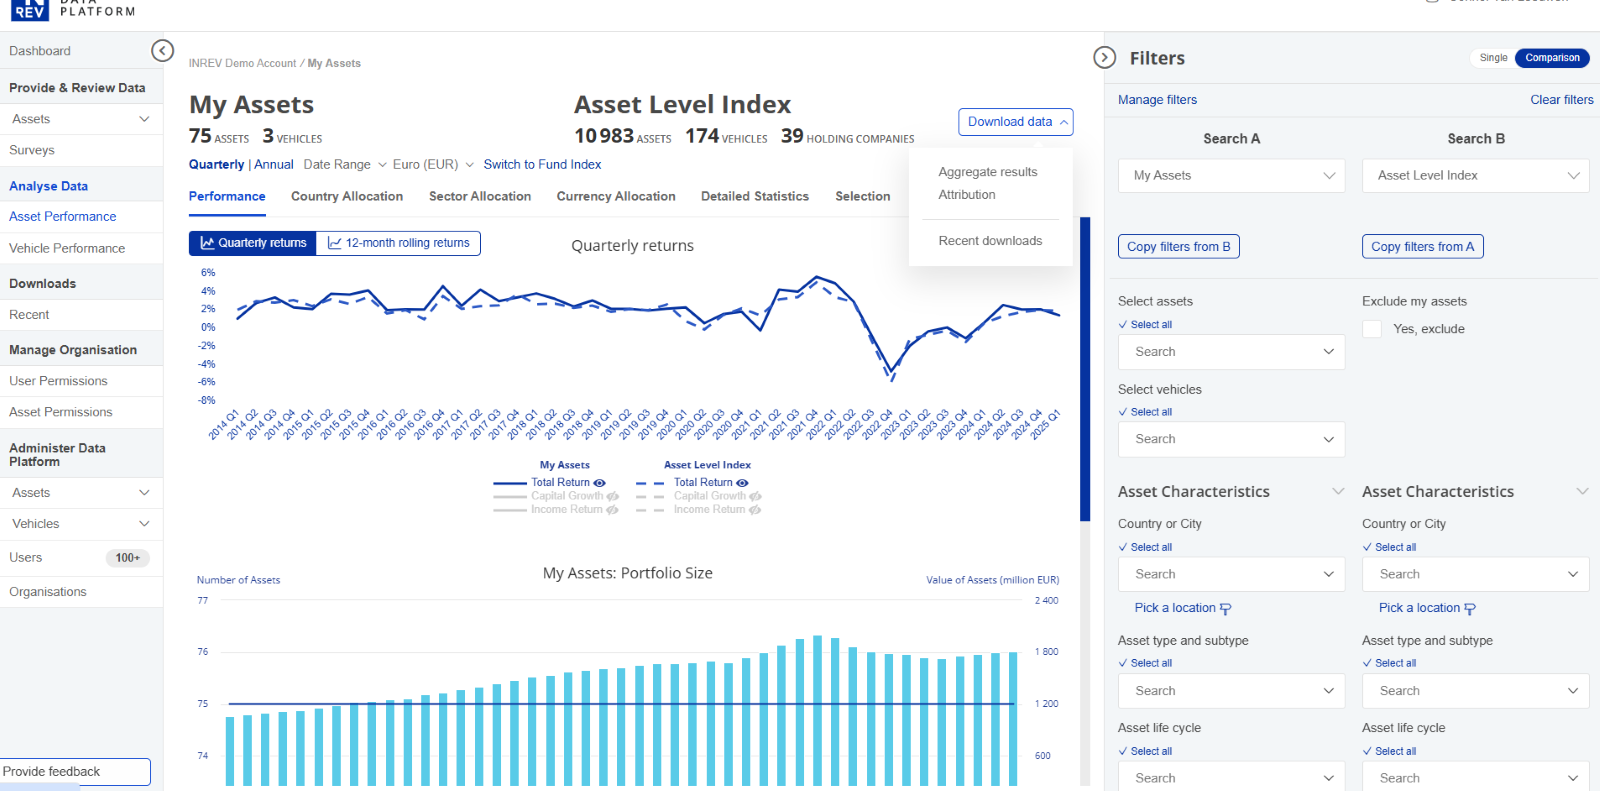Image resolution: width=1600 pixels, height=791 pixels.
Task: Tick the 'Yes, exclude' checkbox
Action: pos(1372,329)
